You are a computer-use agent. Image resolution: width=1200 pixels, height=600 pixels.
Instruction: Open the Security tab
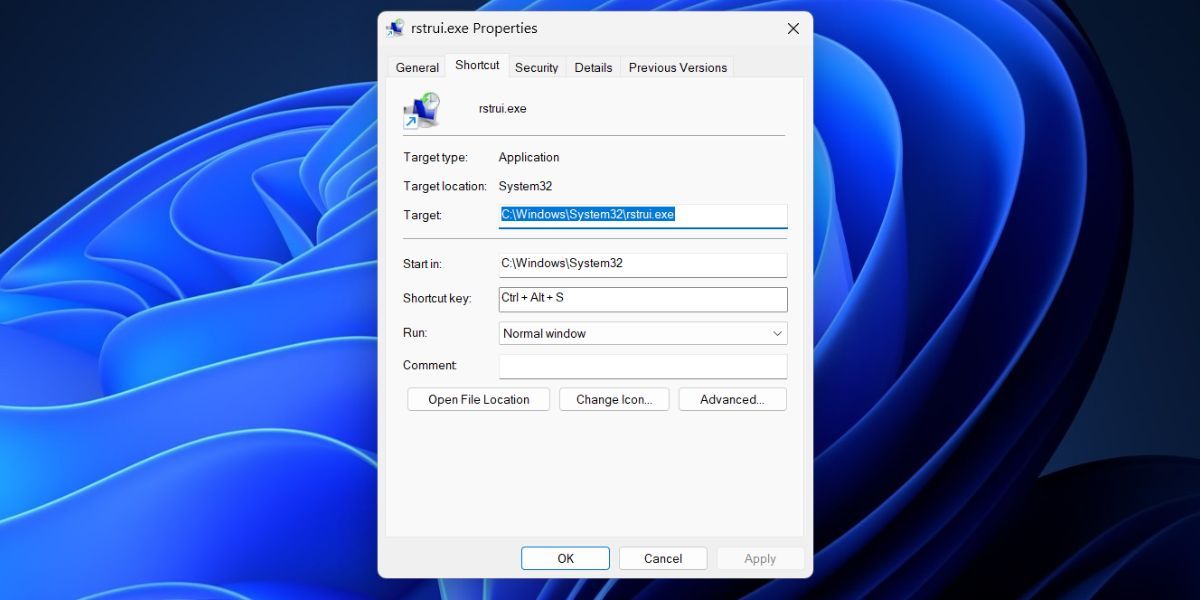coord(536,67)
